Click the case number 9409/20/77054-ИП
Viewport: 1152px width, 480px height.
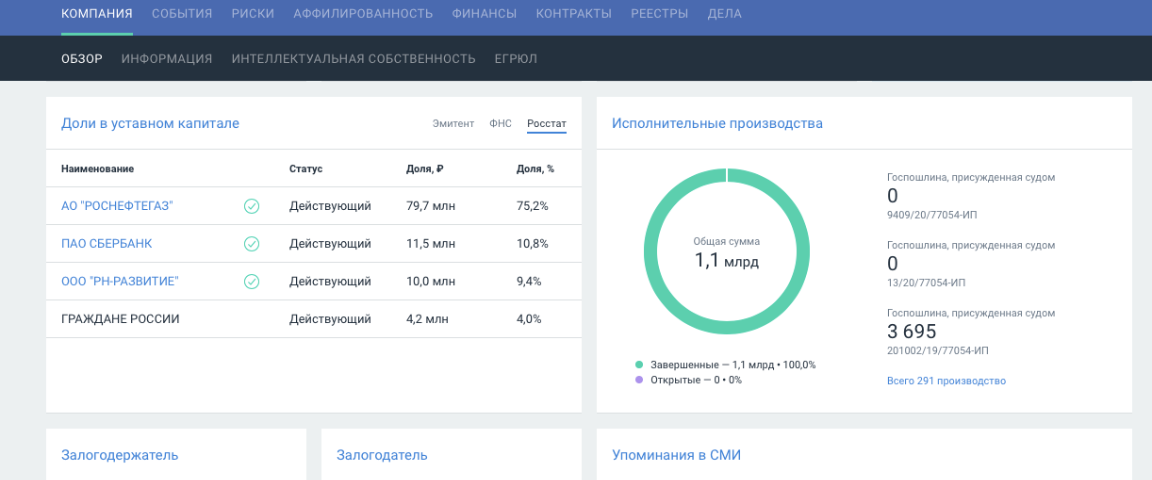tap(932, 215)
